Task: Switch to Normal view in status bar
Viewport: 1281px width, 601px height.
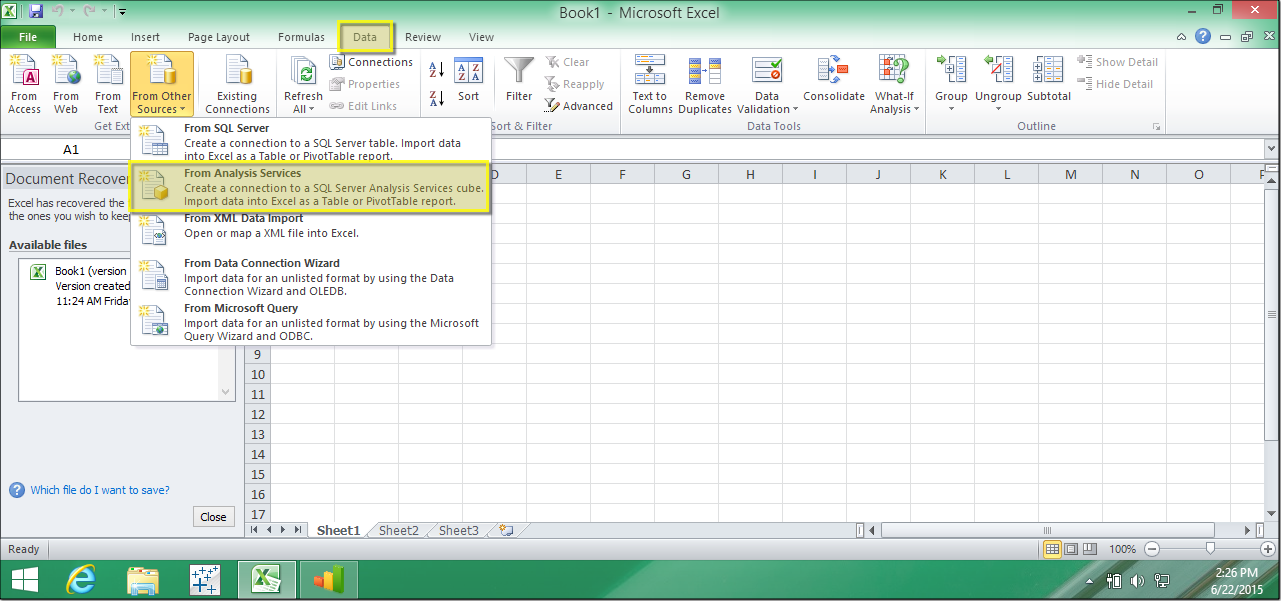Action: pyautogui.click(x=1052, y=549)
